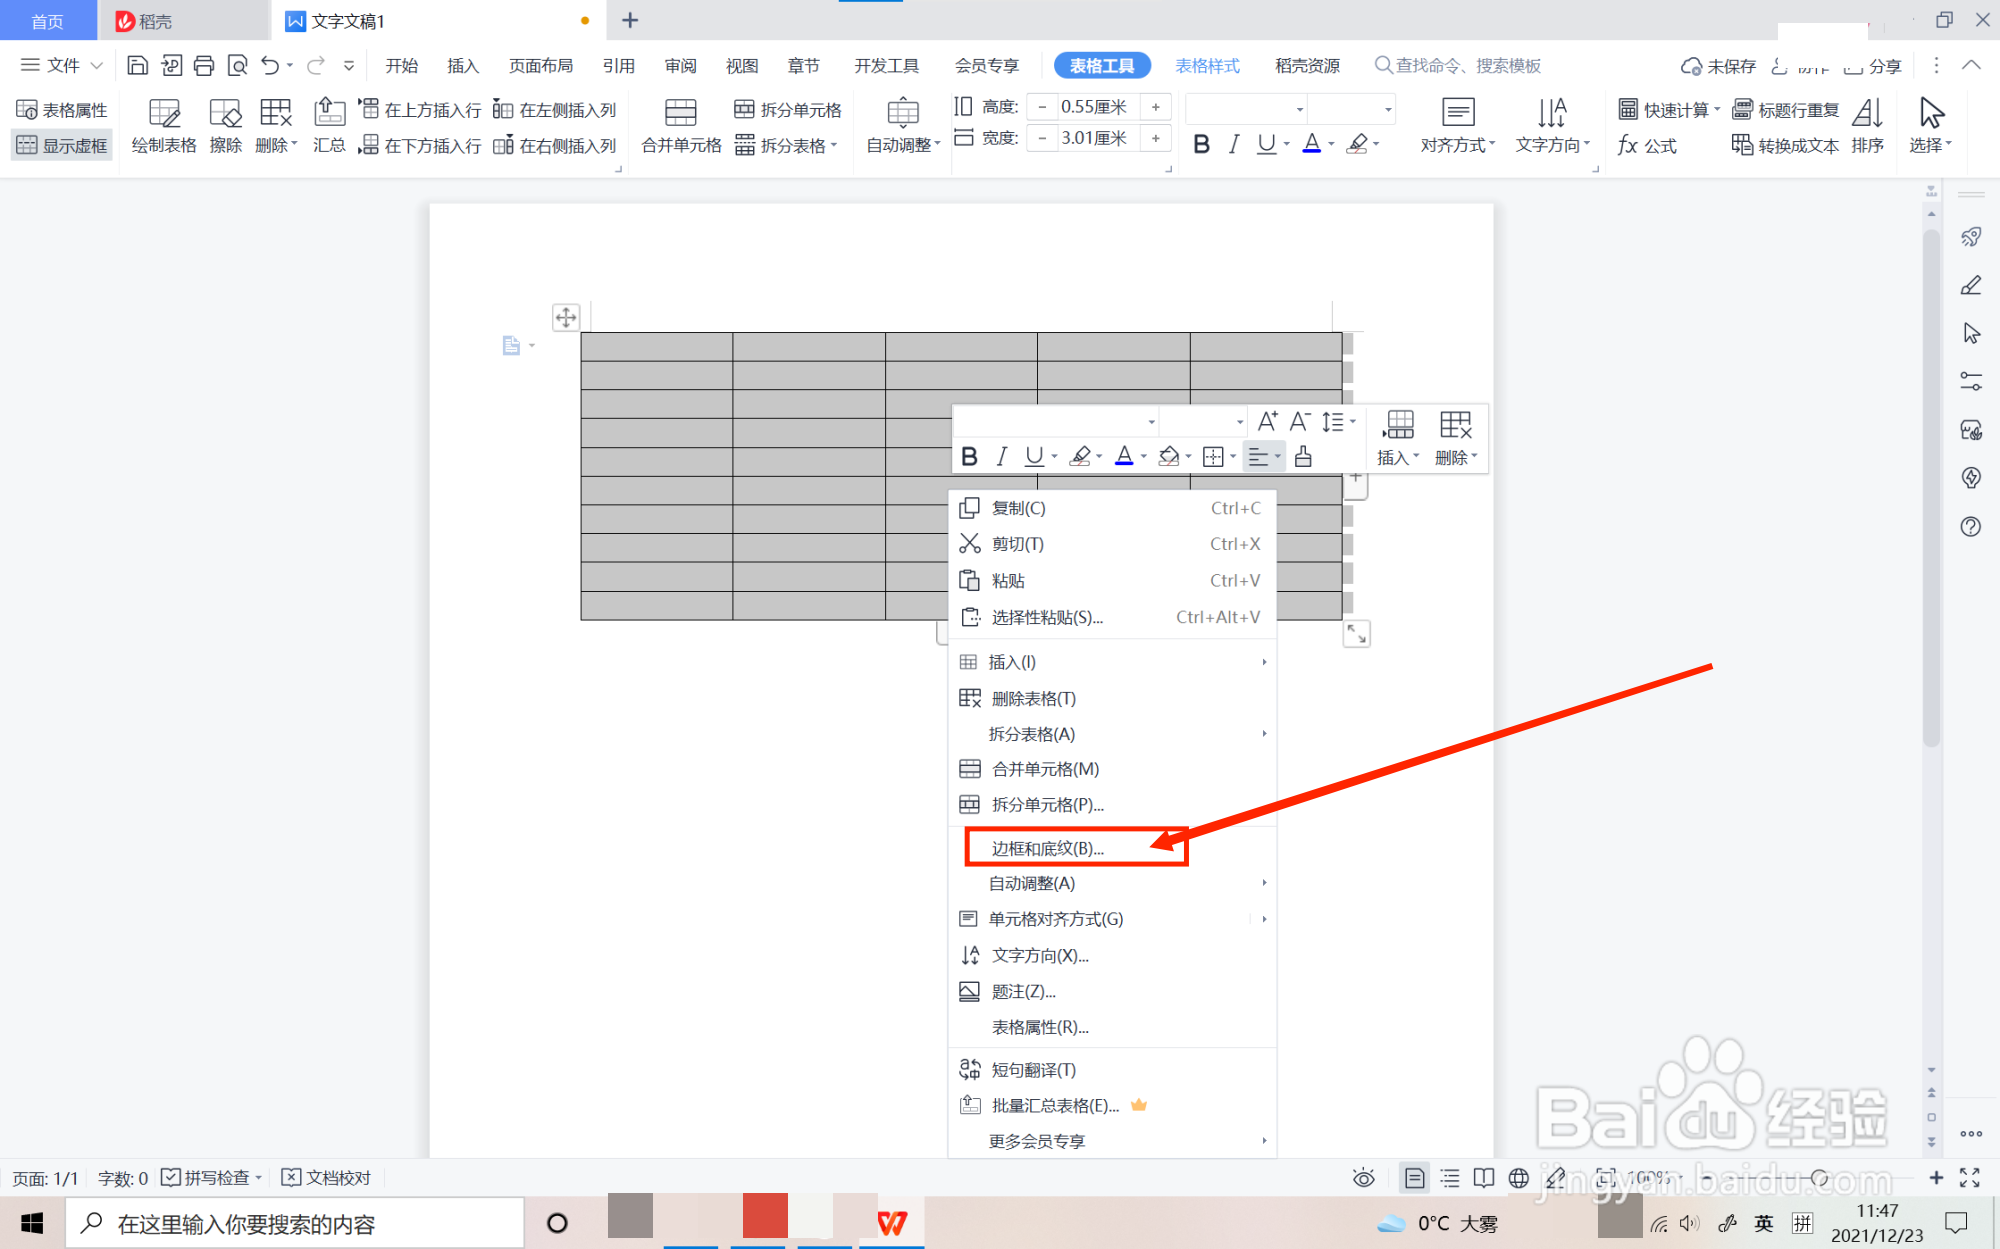Image resolution: width=2000 pixels, height=1249 pixels.
Task: Toggle 标题行重复 header row repeat
Action: 1786,110
